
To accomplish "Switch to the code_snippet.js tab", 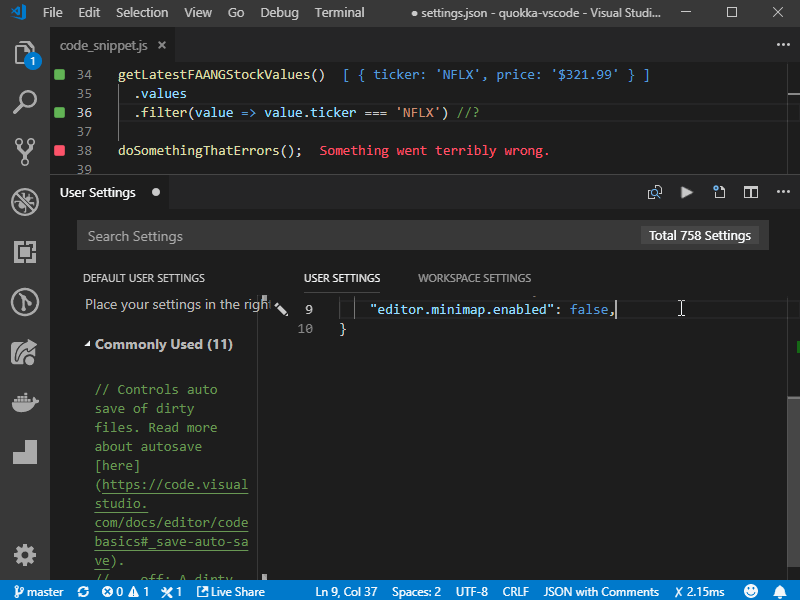I will point(104,45).
